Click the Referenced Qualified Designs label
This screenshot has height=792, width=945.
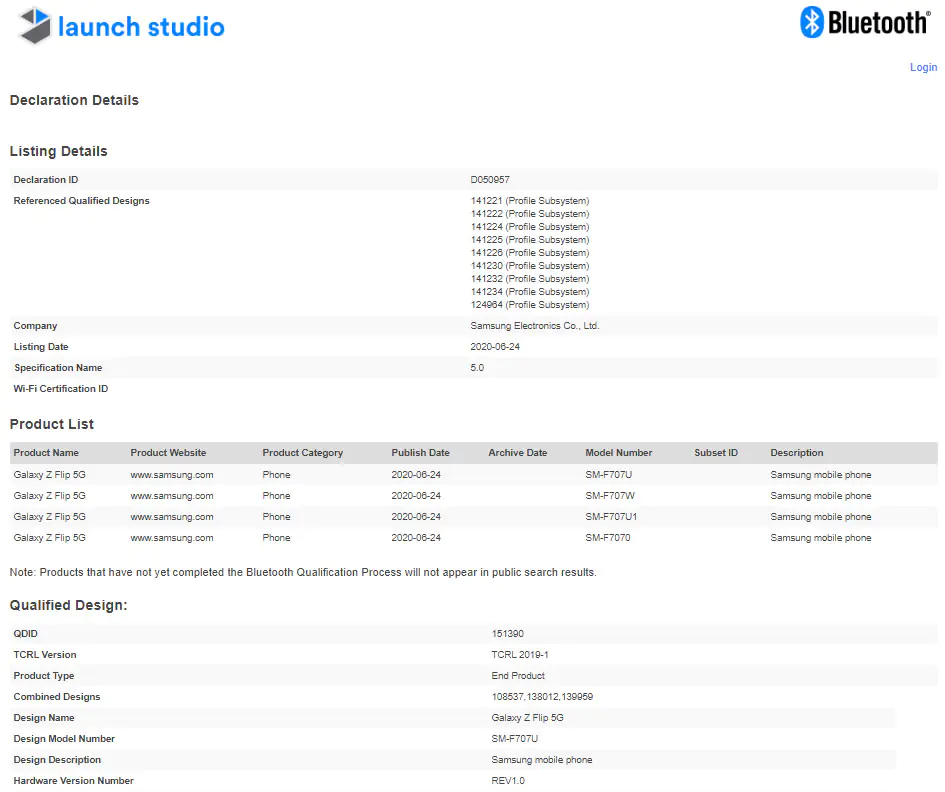click(81, 201)
